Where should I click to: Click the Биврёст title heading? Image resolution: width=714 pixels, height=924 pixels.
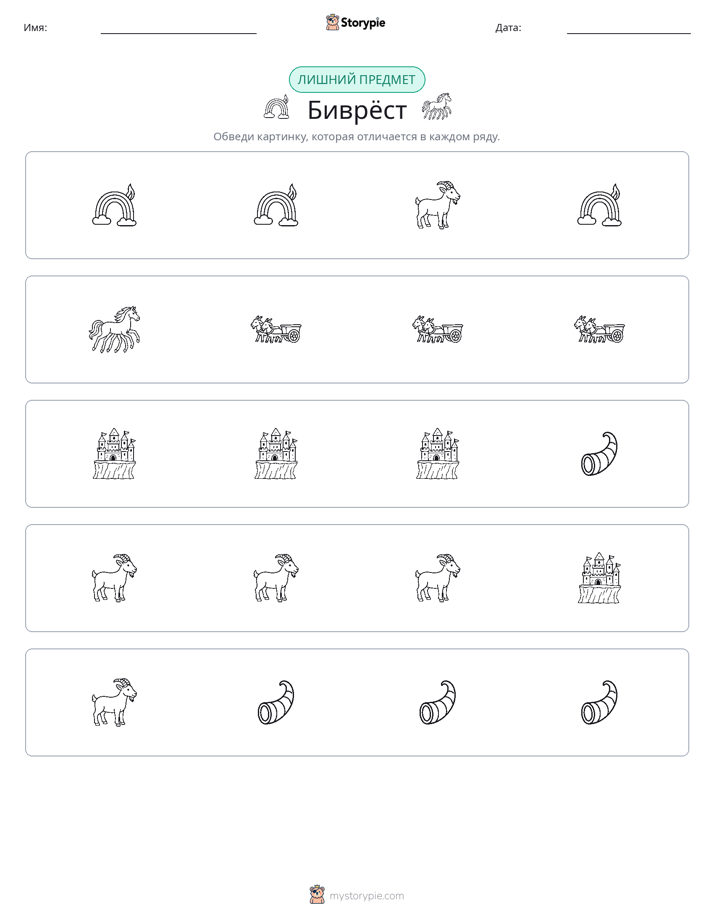(x=357, y=110)
